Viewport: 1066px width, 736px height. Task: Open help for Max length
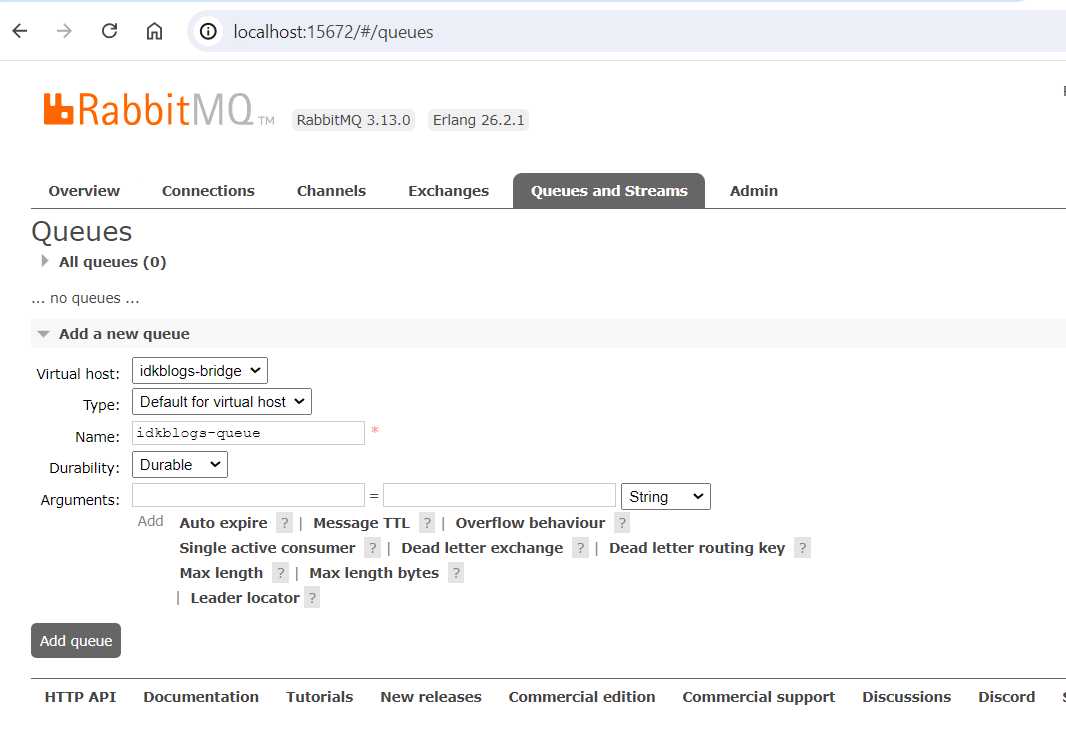280,574
